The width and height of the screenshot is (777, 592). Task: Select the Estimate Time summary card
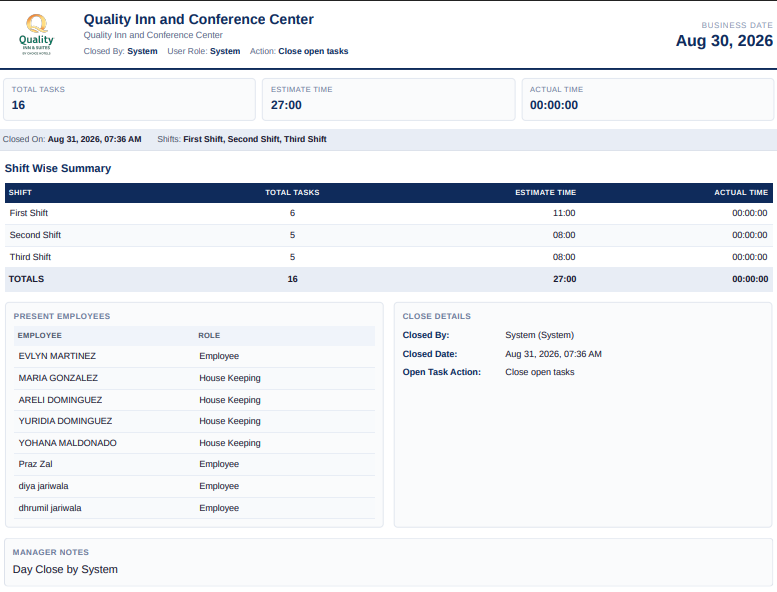pos(388,99)
